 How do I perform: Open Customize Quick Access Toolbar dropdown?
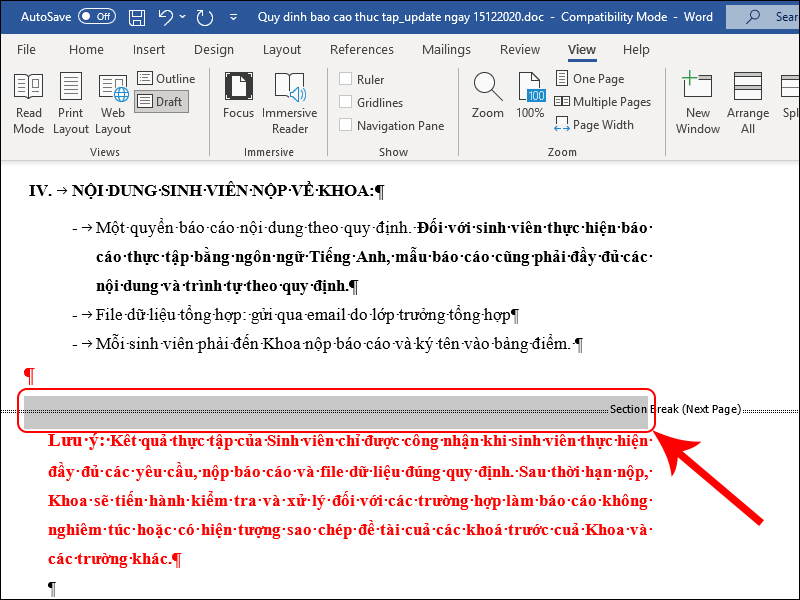[233, 17]
